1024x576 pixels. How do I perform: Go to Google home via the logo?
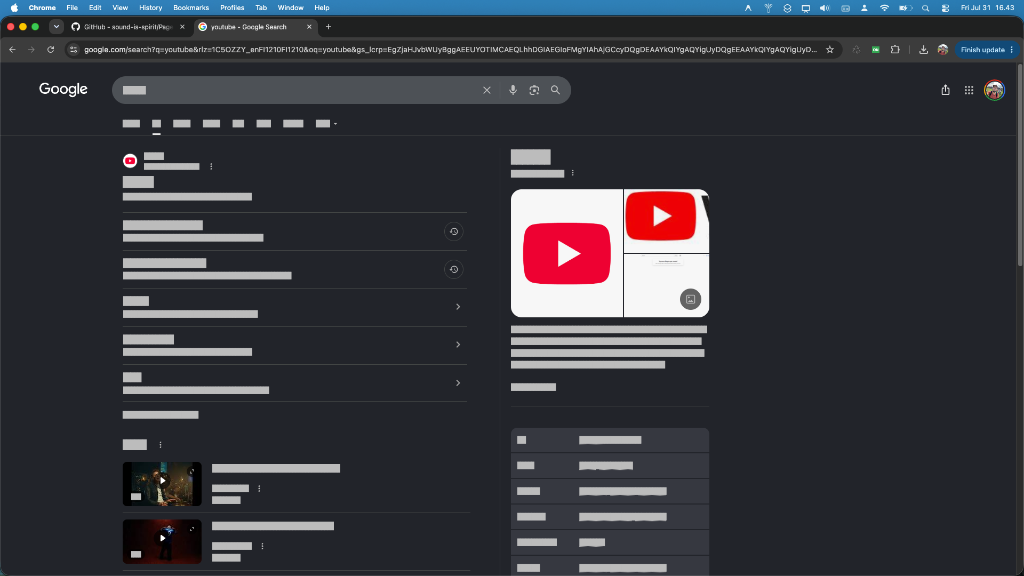pos(63,89)
